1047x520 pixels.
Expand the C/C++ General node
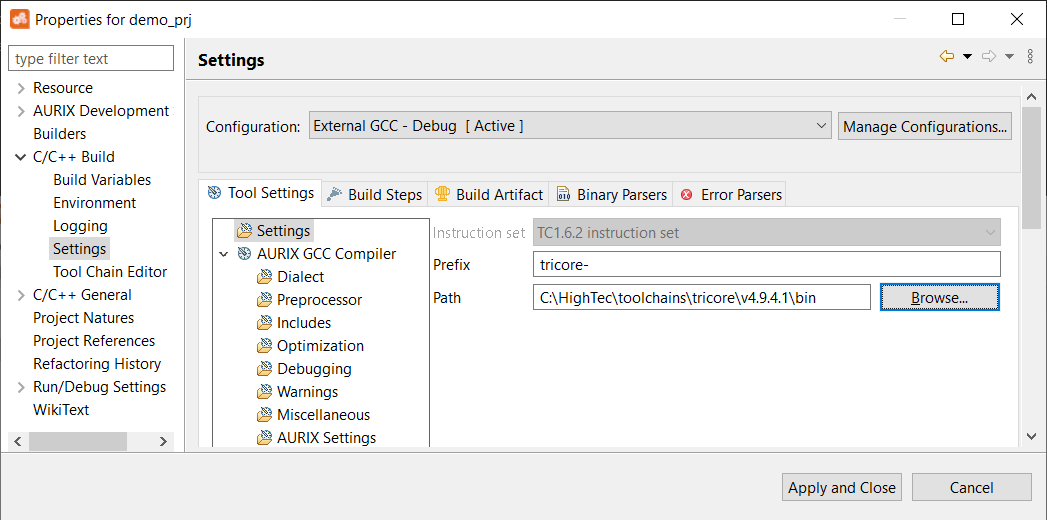point(21,295)
